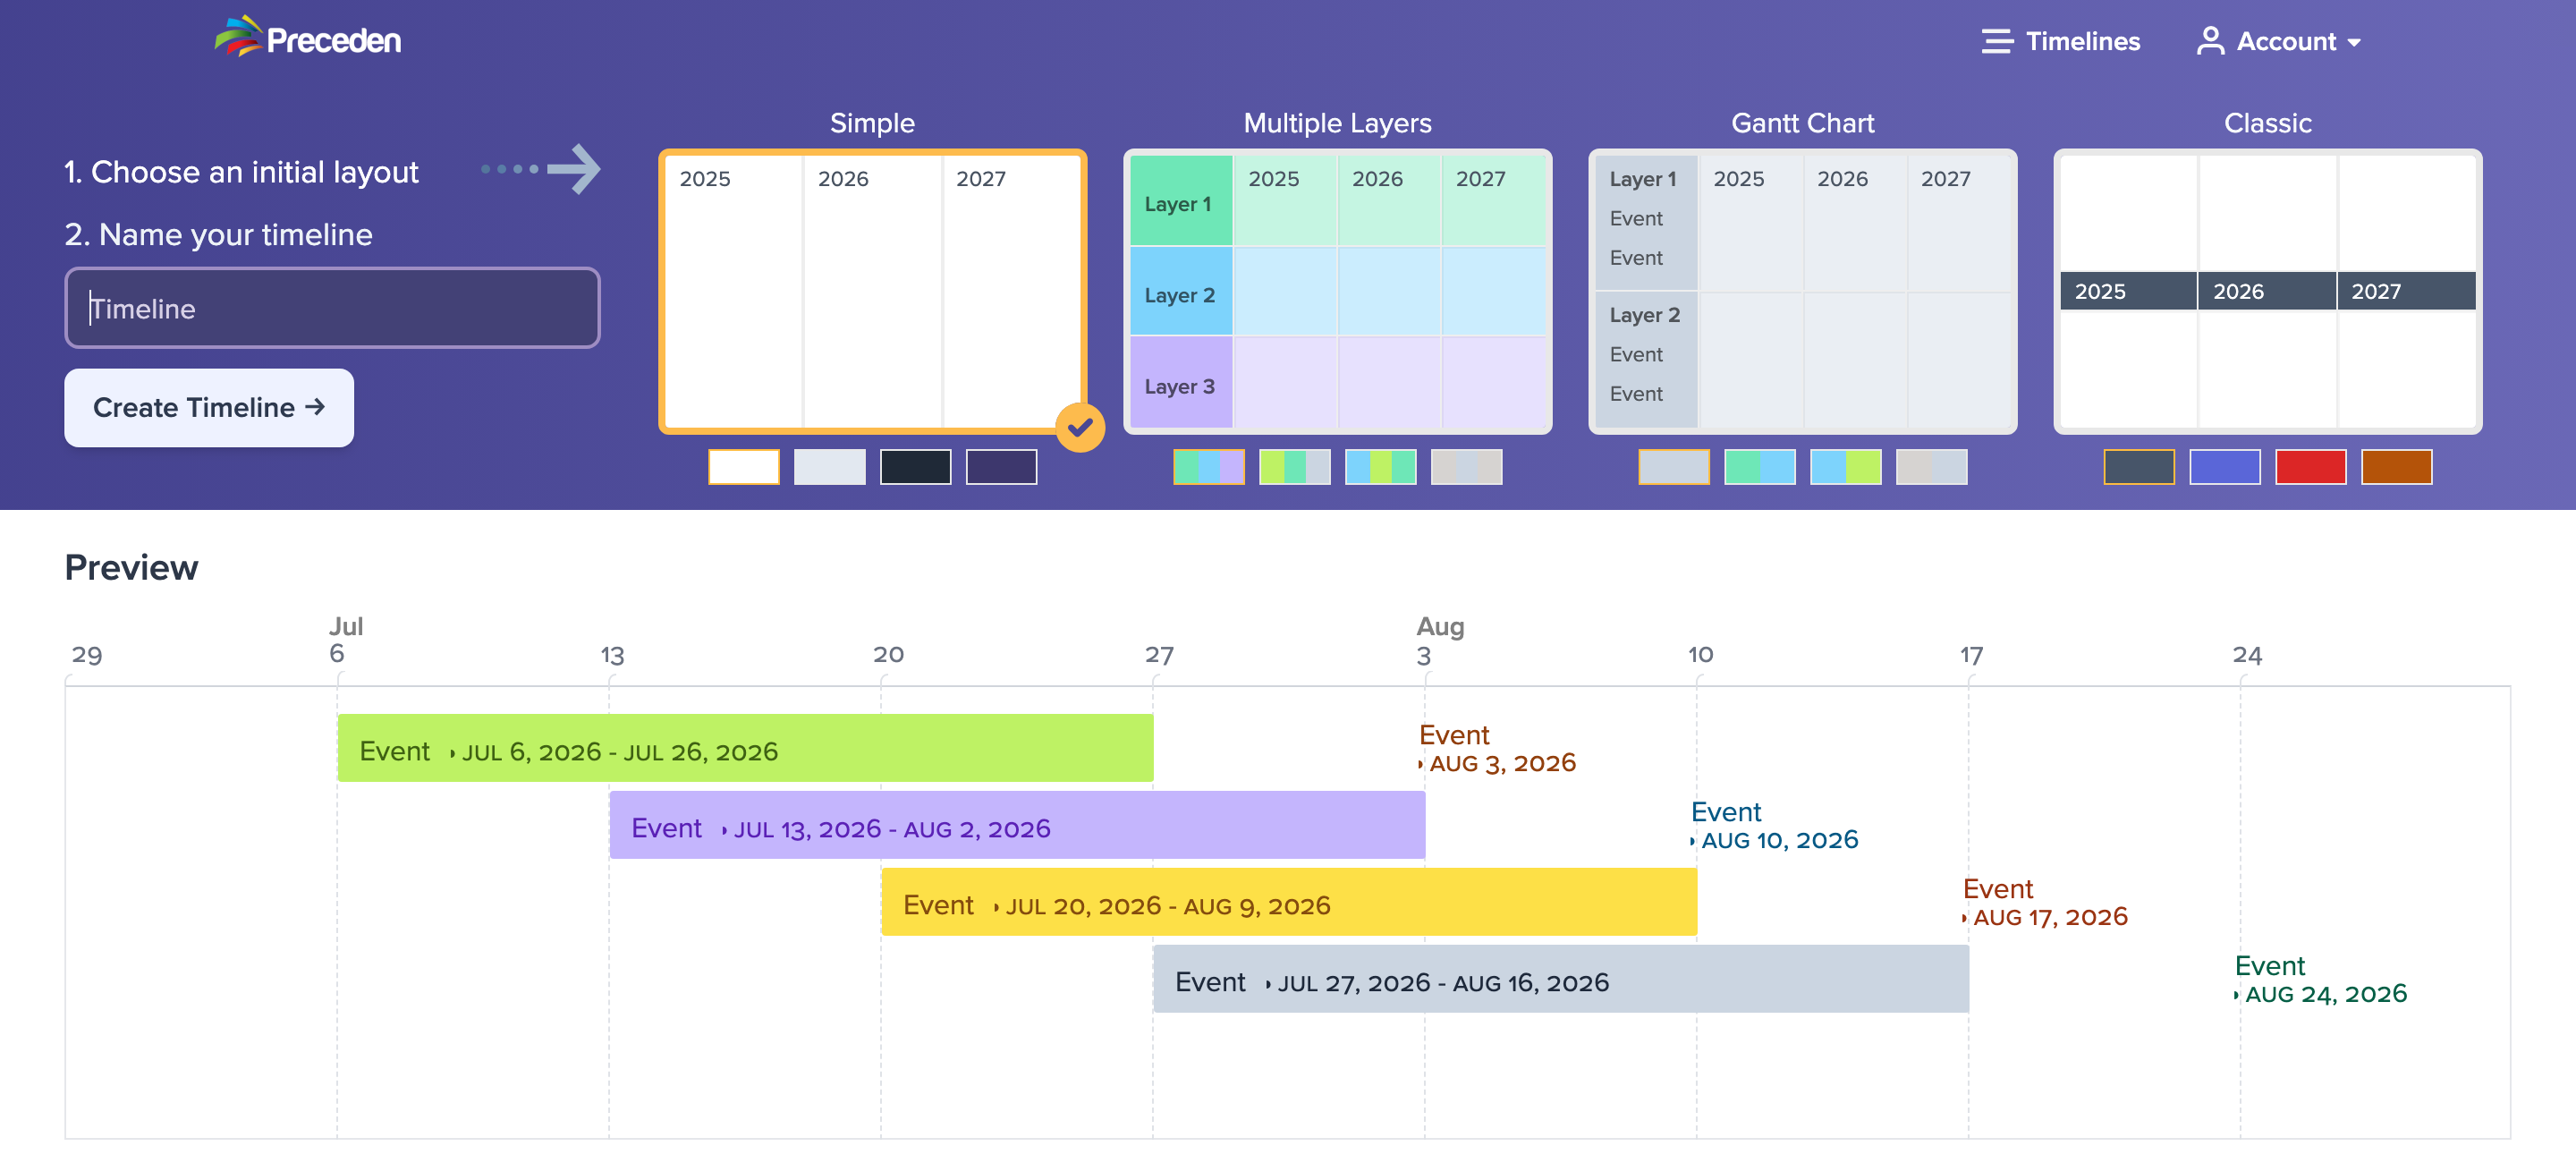Choose the white Simple color theme swatch

click(x=744, y=467)
